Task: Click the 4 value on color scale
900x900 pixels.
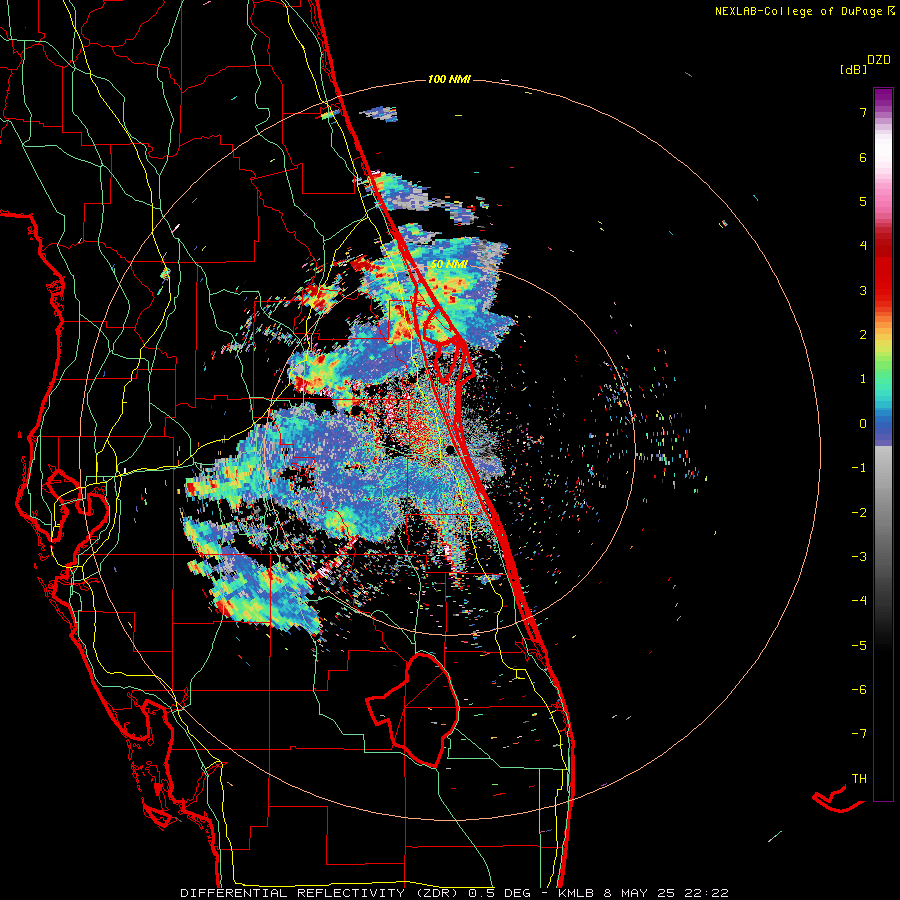Action: (x=863, y=246)
